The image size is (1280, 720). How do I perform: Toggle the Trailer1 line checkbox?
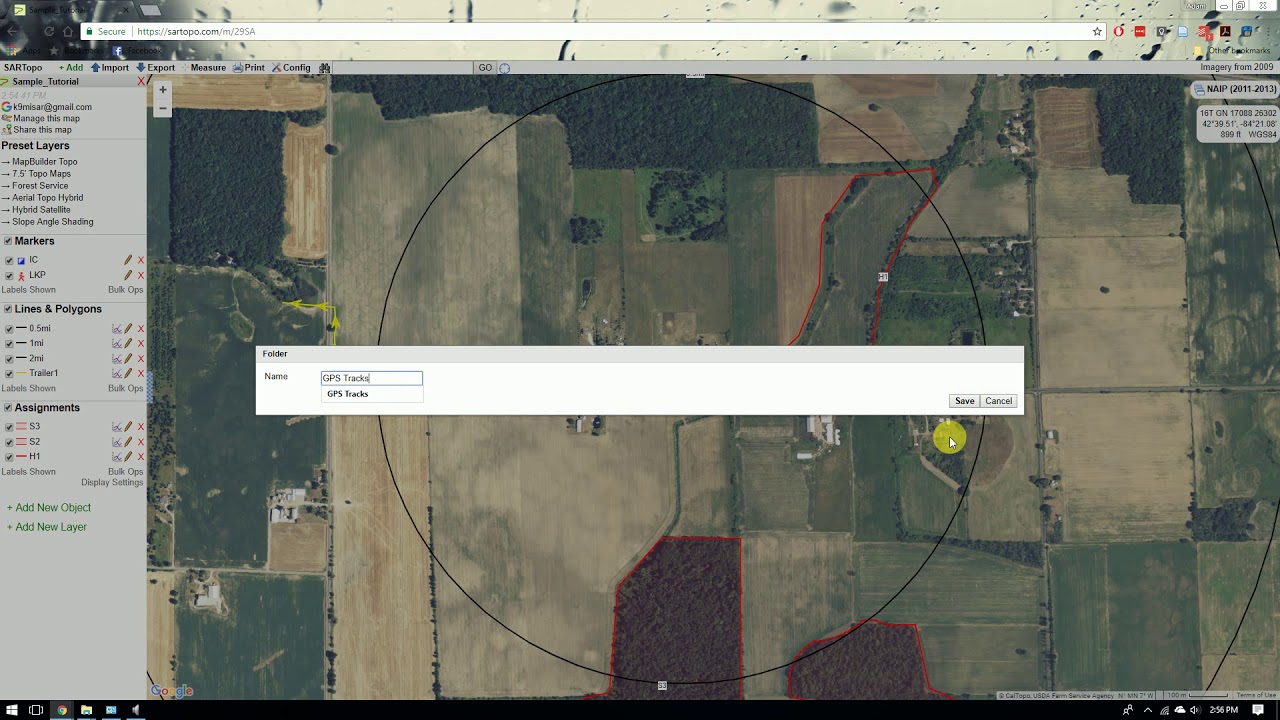click(x=9, y=373)
